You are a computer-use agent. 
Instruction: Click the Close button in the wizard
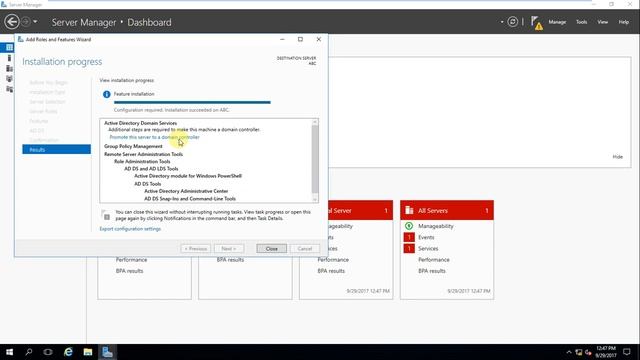271,249
